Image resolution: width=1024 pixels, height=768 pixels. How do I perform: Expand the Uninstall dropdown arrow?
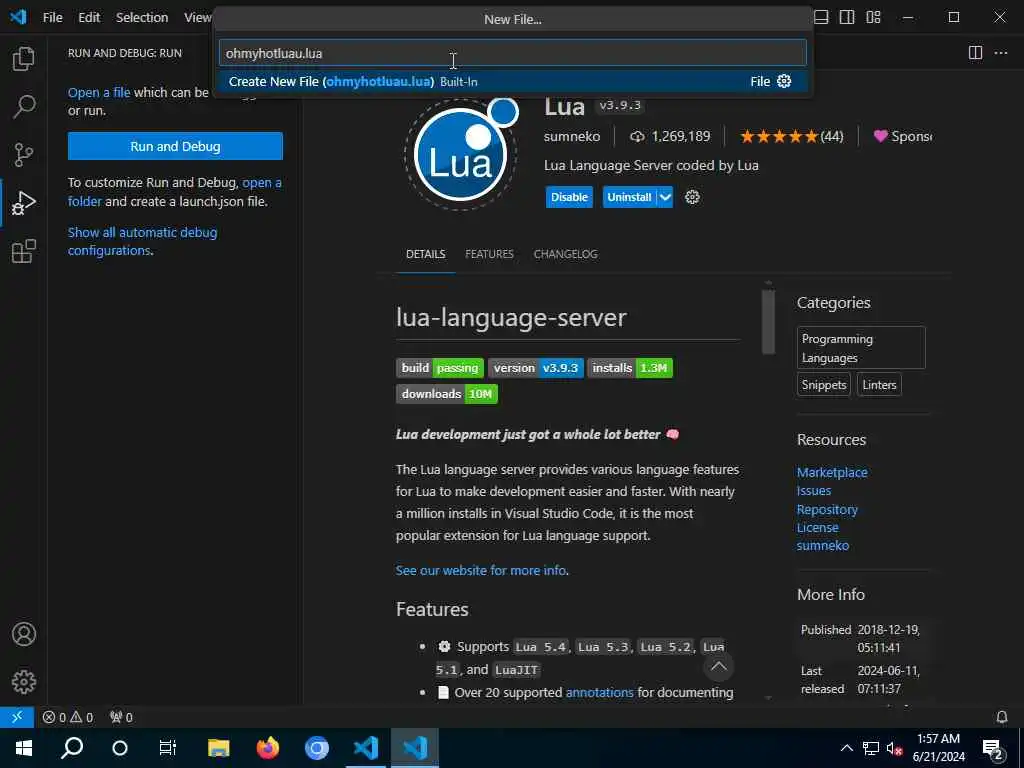tap(665, 197)
